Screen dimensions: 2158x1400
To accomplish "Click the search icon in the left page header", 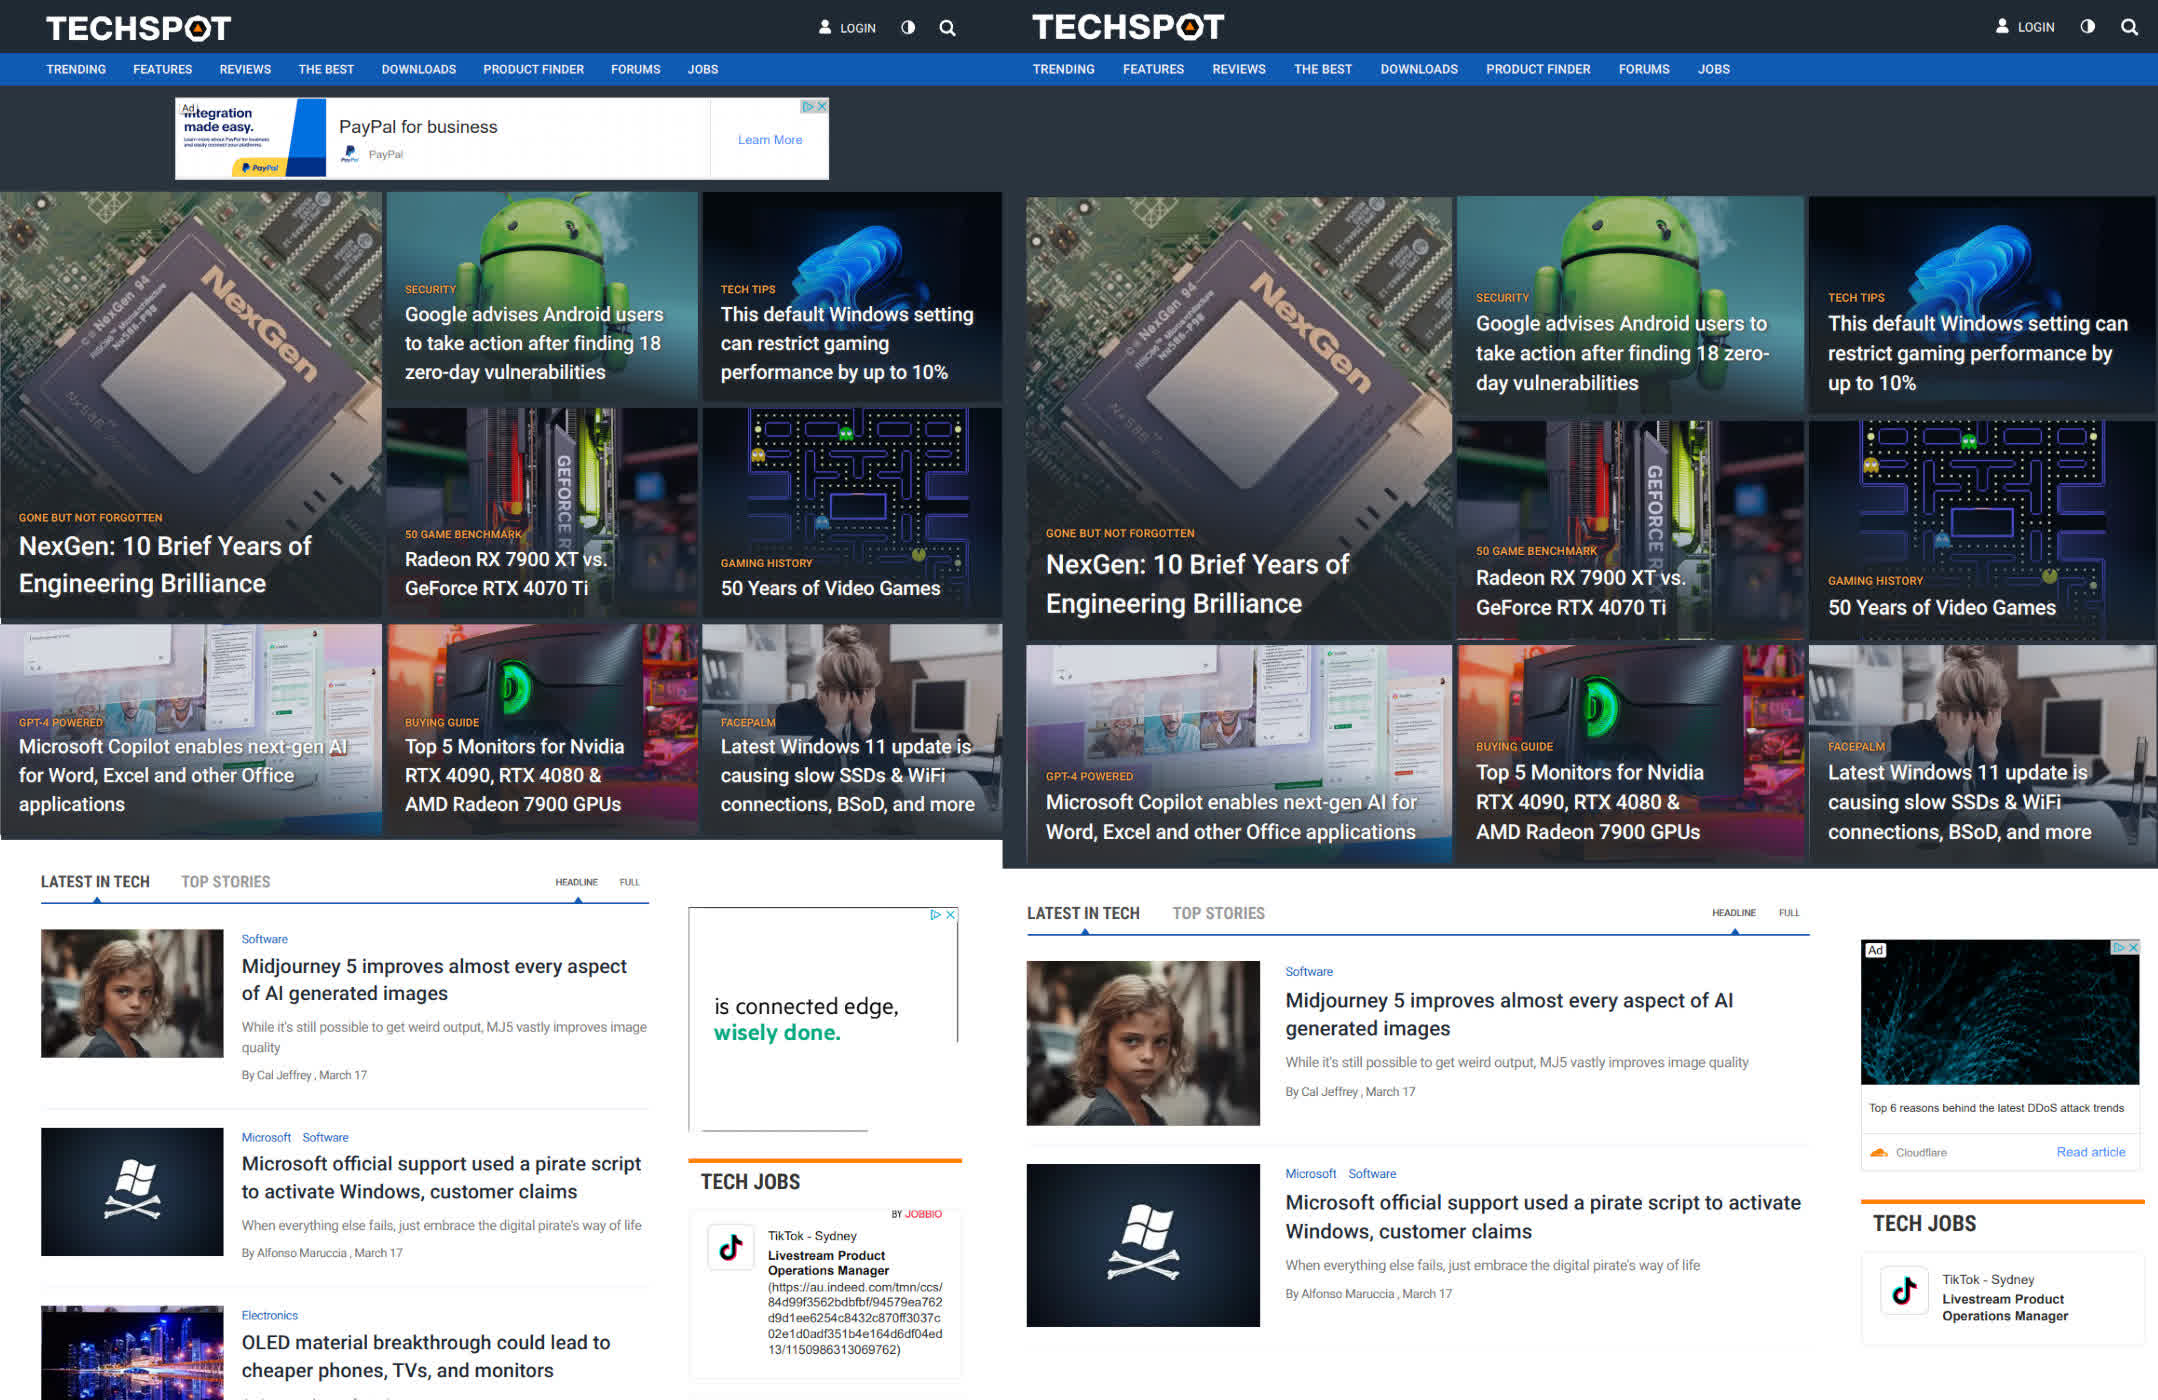I will (x=947, y=28).
